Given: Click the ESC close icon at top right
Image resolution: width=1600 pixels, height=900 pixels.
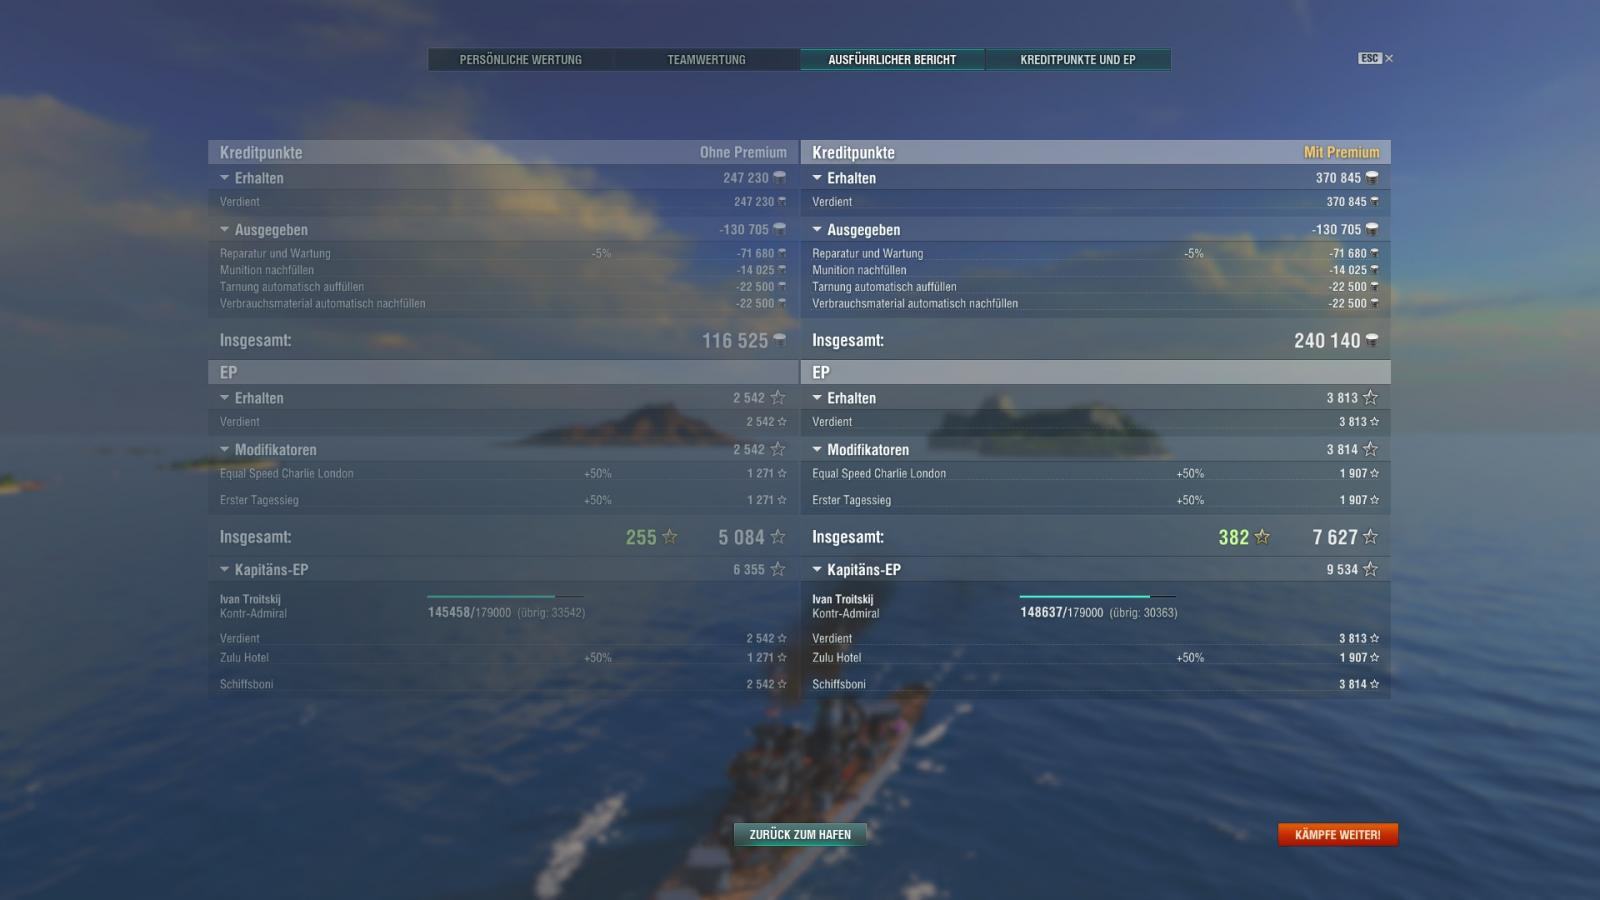Looking at the screenshot, I should (1388, 58).
